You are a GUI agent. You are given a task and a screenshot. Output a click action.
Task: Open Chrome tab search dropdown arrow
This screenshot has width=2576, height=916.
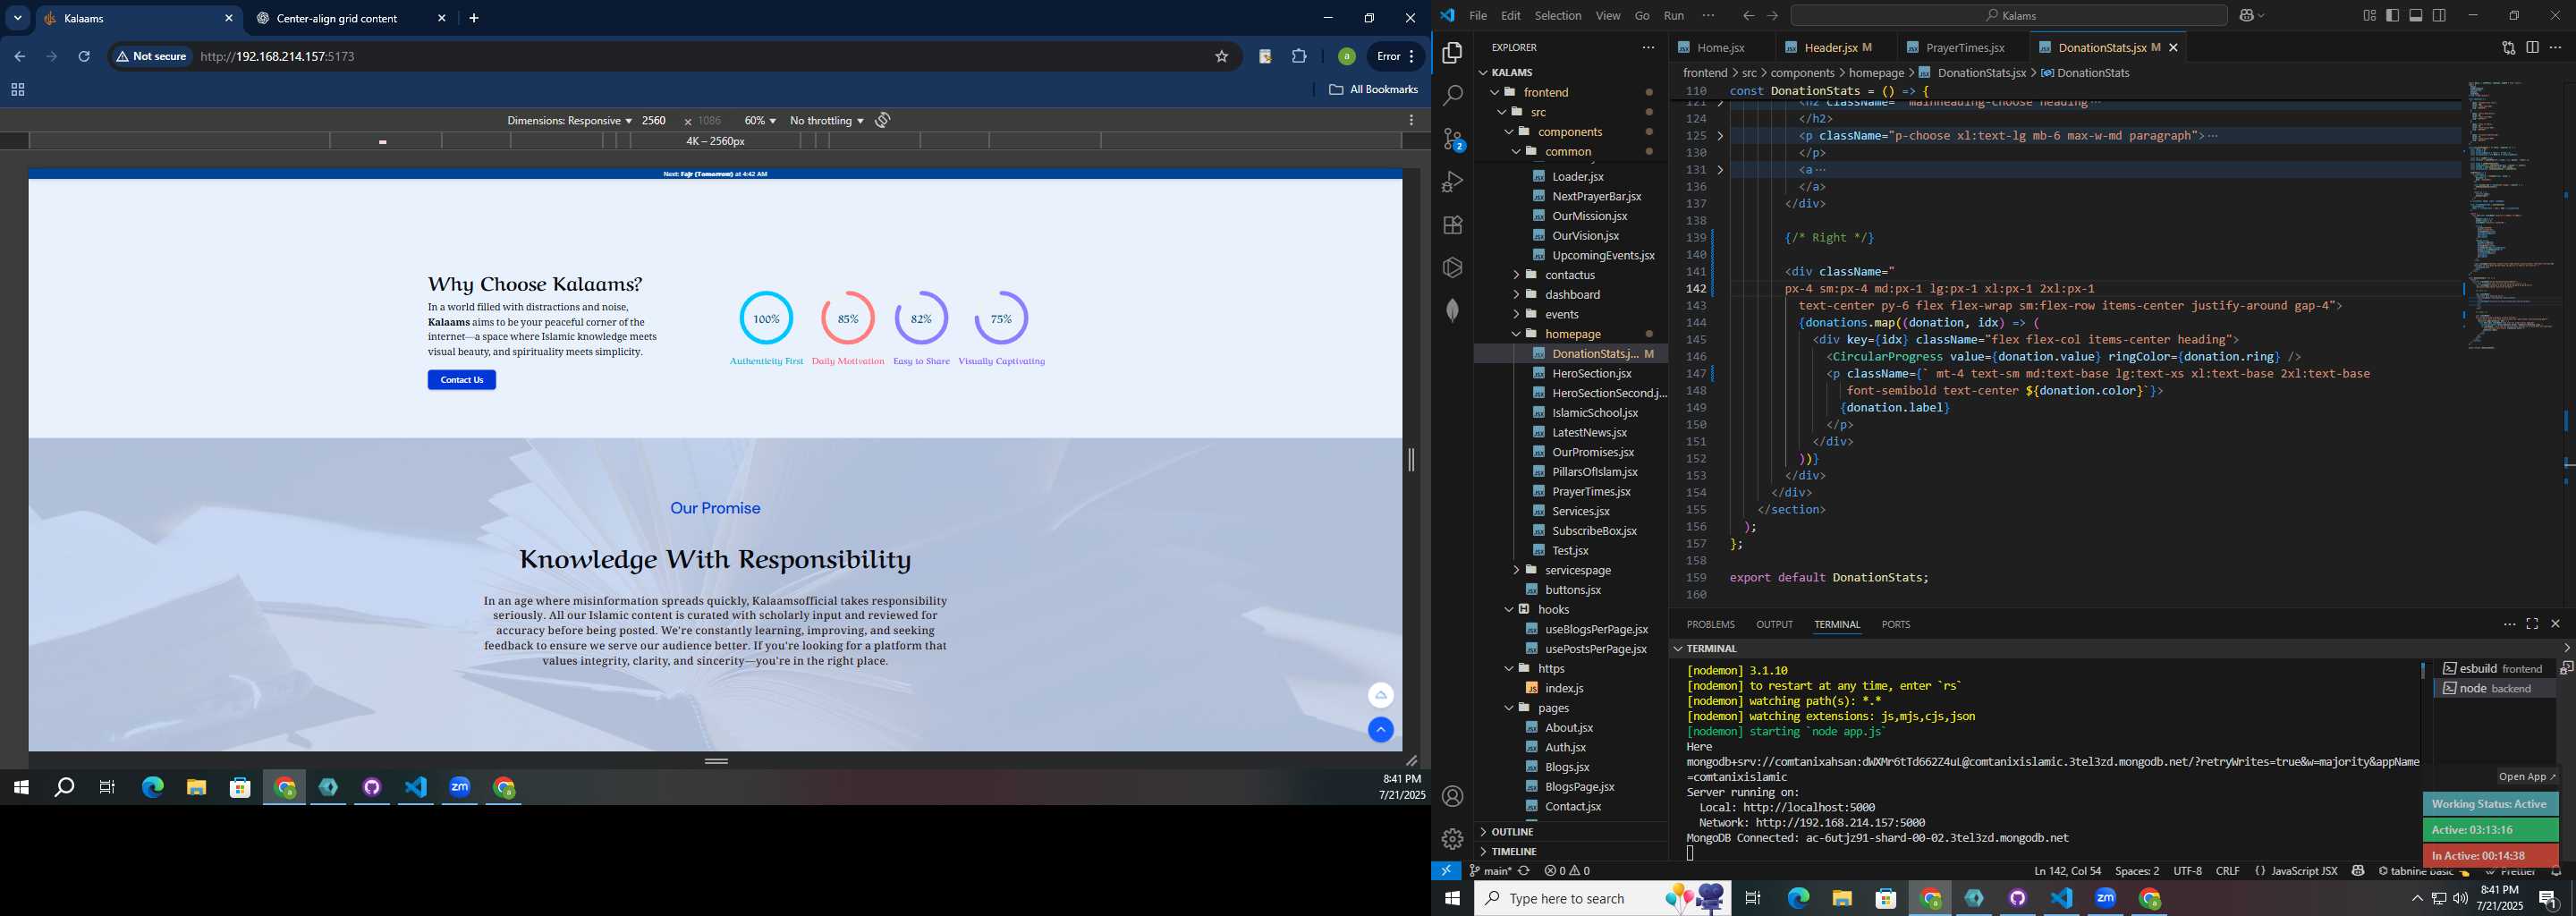17,18
